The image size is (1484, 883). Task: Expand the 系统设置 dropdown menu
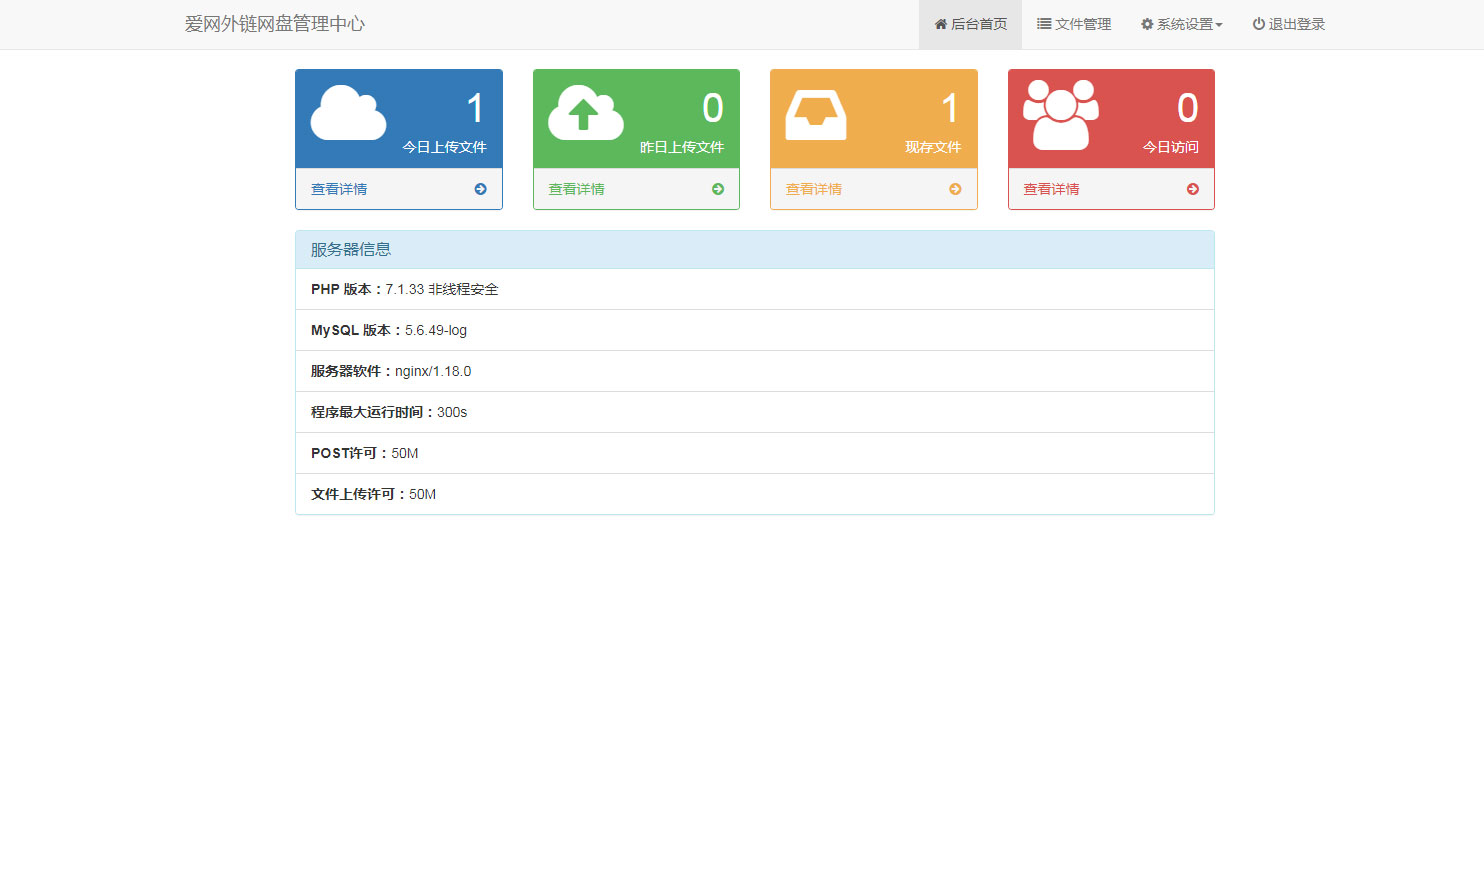pos(1182,24)
